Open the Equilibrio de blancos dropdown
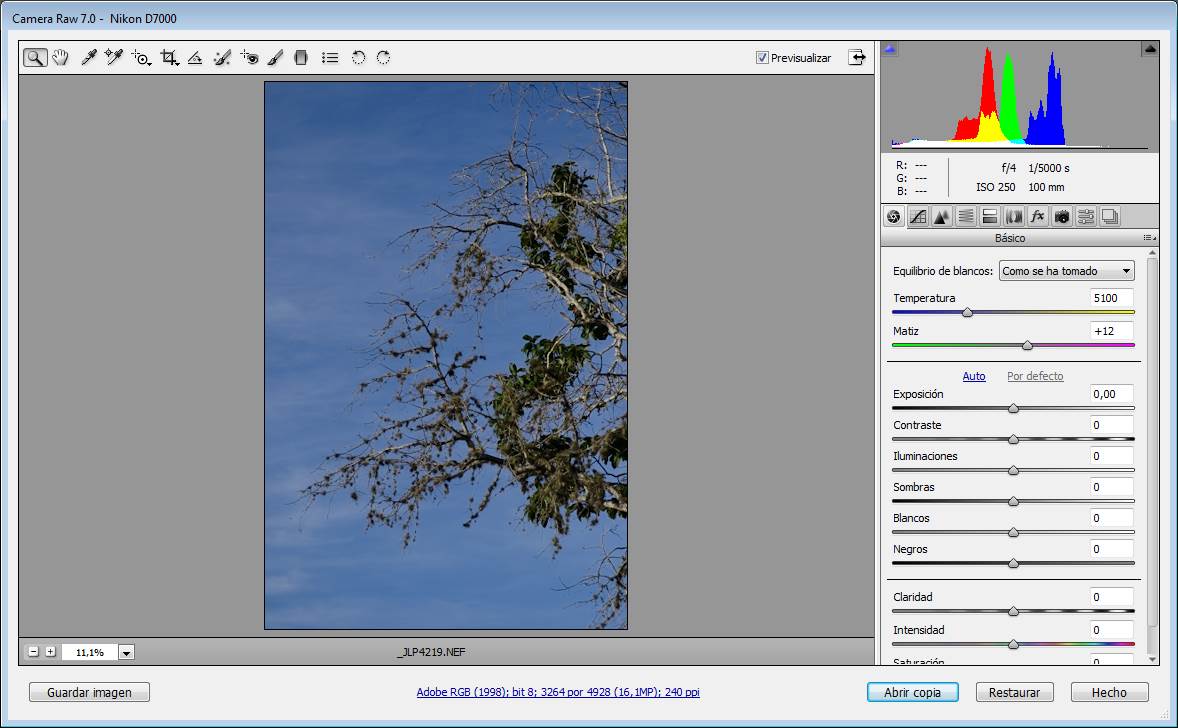Image resolution: width=1178 pixels, height=728 pixels. point(1066,271)
